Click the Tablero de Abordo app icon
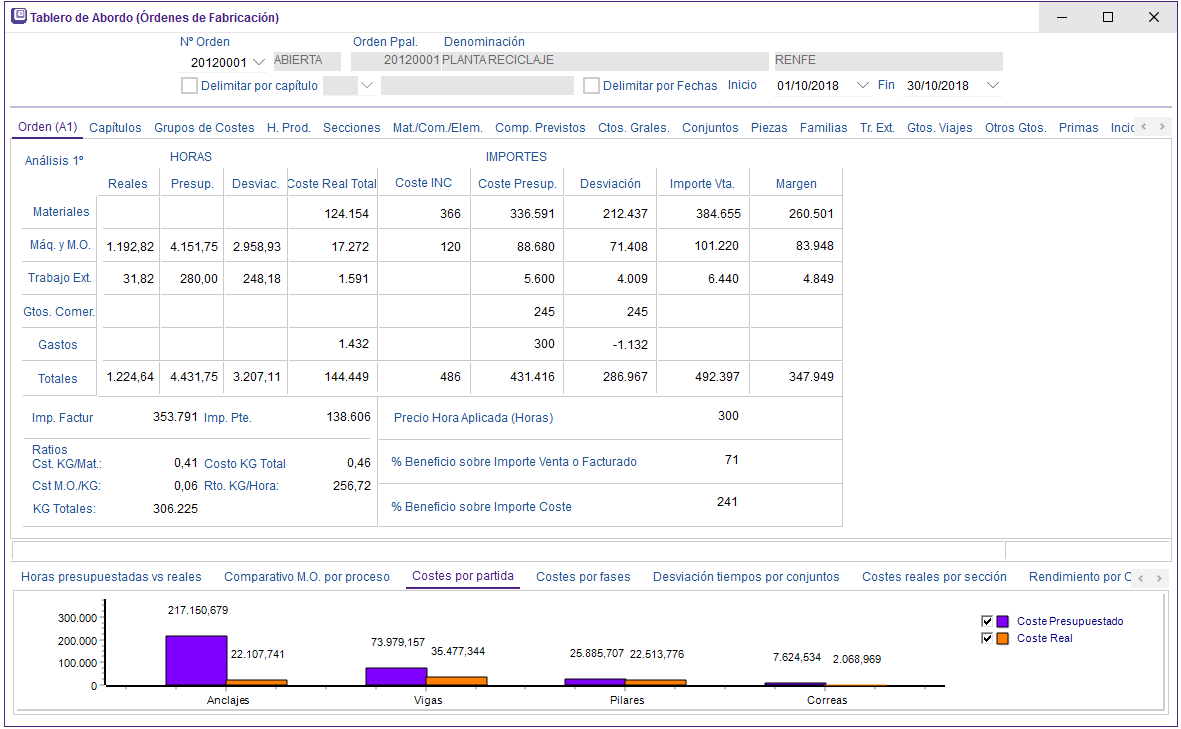This screenshot has height=729, width=1181. (x=18, y=17)
